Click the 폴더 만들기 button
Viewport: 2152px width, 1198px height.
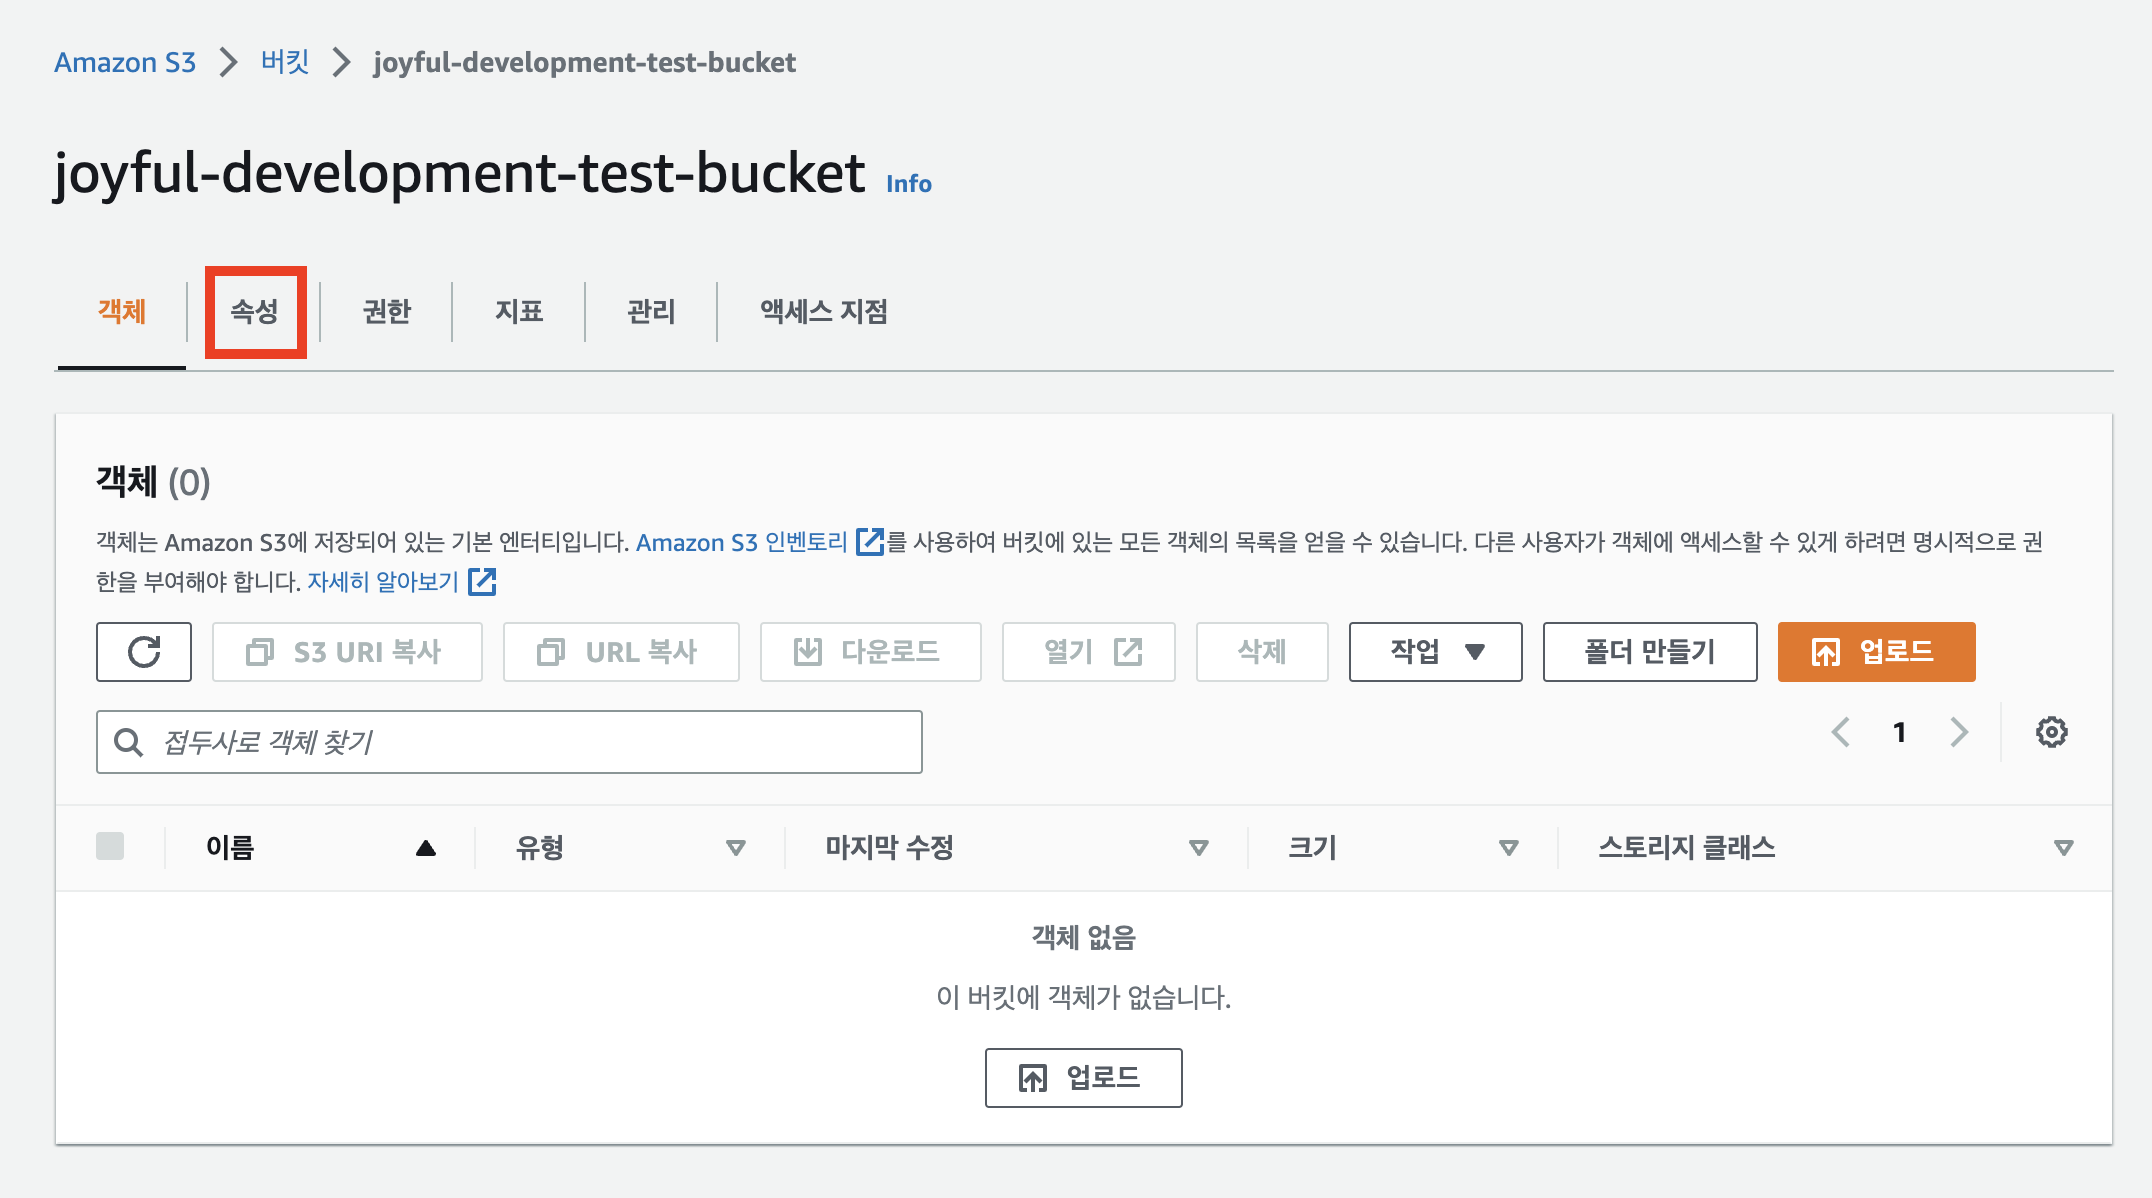(x=1650, y=652)
